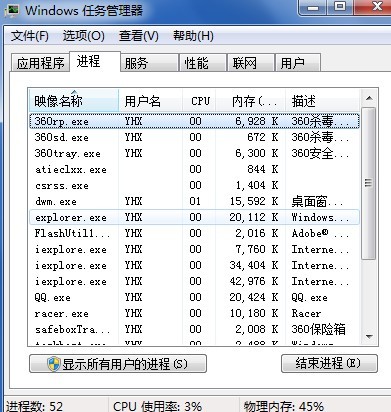
Task: Sort by 映像名称 column header
Action: coord(74,101)
